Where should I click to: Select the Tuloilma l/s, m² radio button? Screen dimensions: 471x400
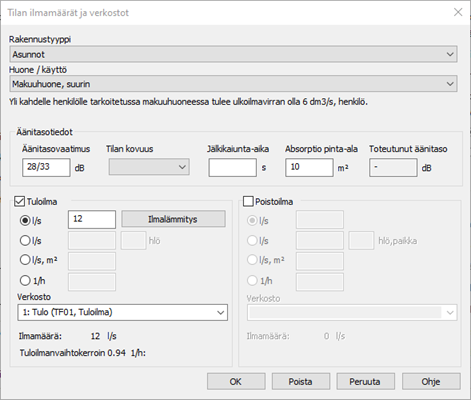click(25, 260)
